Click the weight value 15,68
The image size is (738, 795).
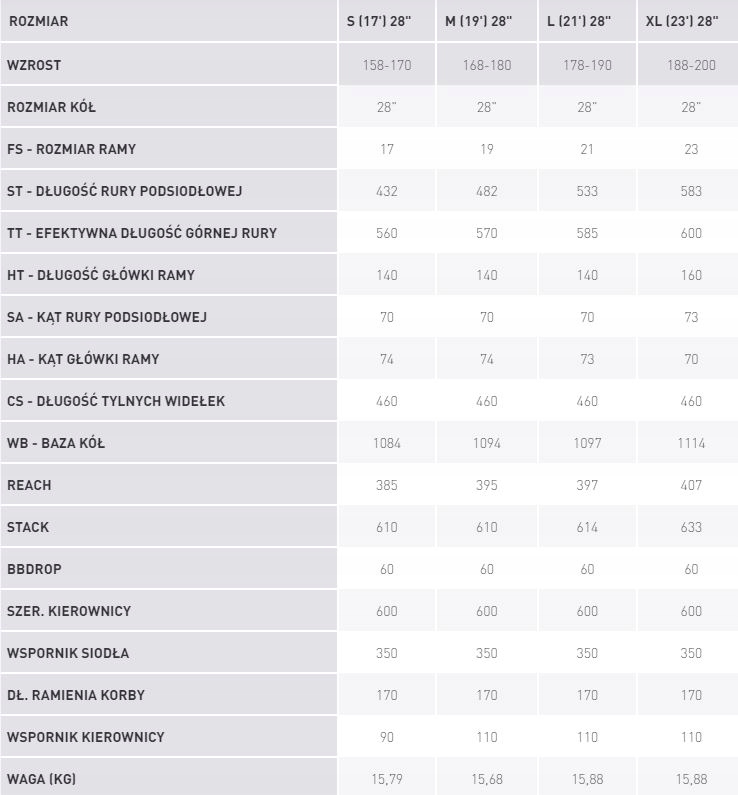coord(487,779)
